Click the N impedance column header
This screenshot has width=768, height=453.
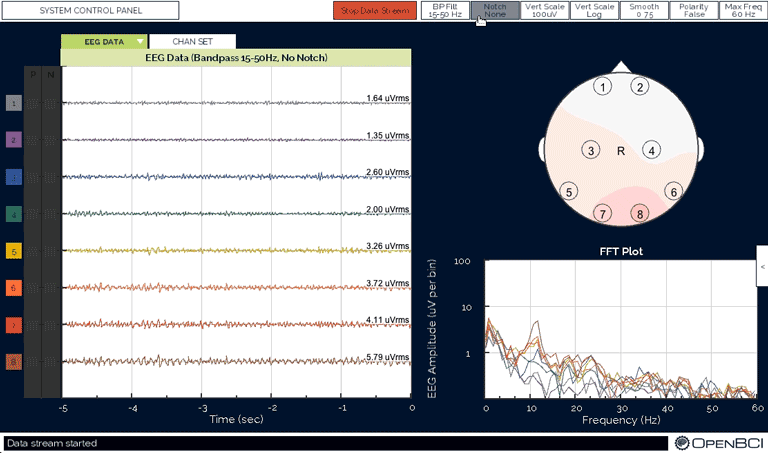click(x=50, y=75)
